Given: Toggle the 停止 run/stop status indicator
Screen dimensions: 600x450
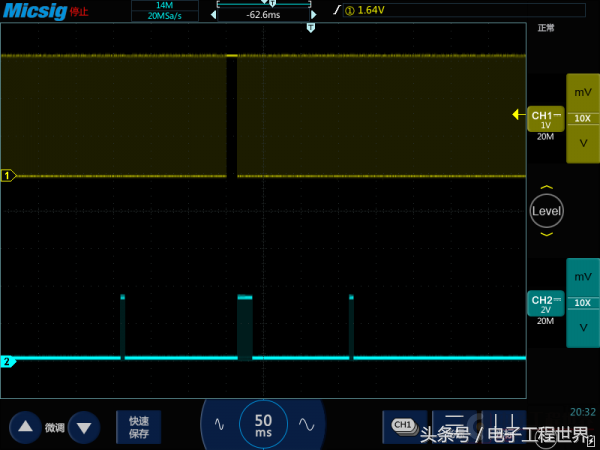Looking at the screenshot, I should coord(79,12).
